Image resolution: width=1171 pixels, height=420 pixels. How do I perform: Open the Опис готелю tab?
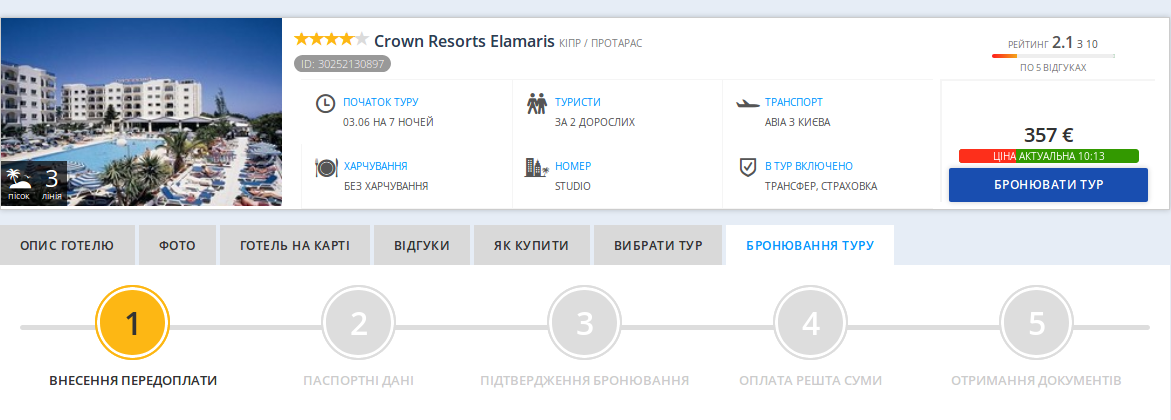pyautogui.click(x=67, y=245)
